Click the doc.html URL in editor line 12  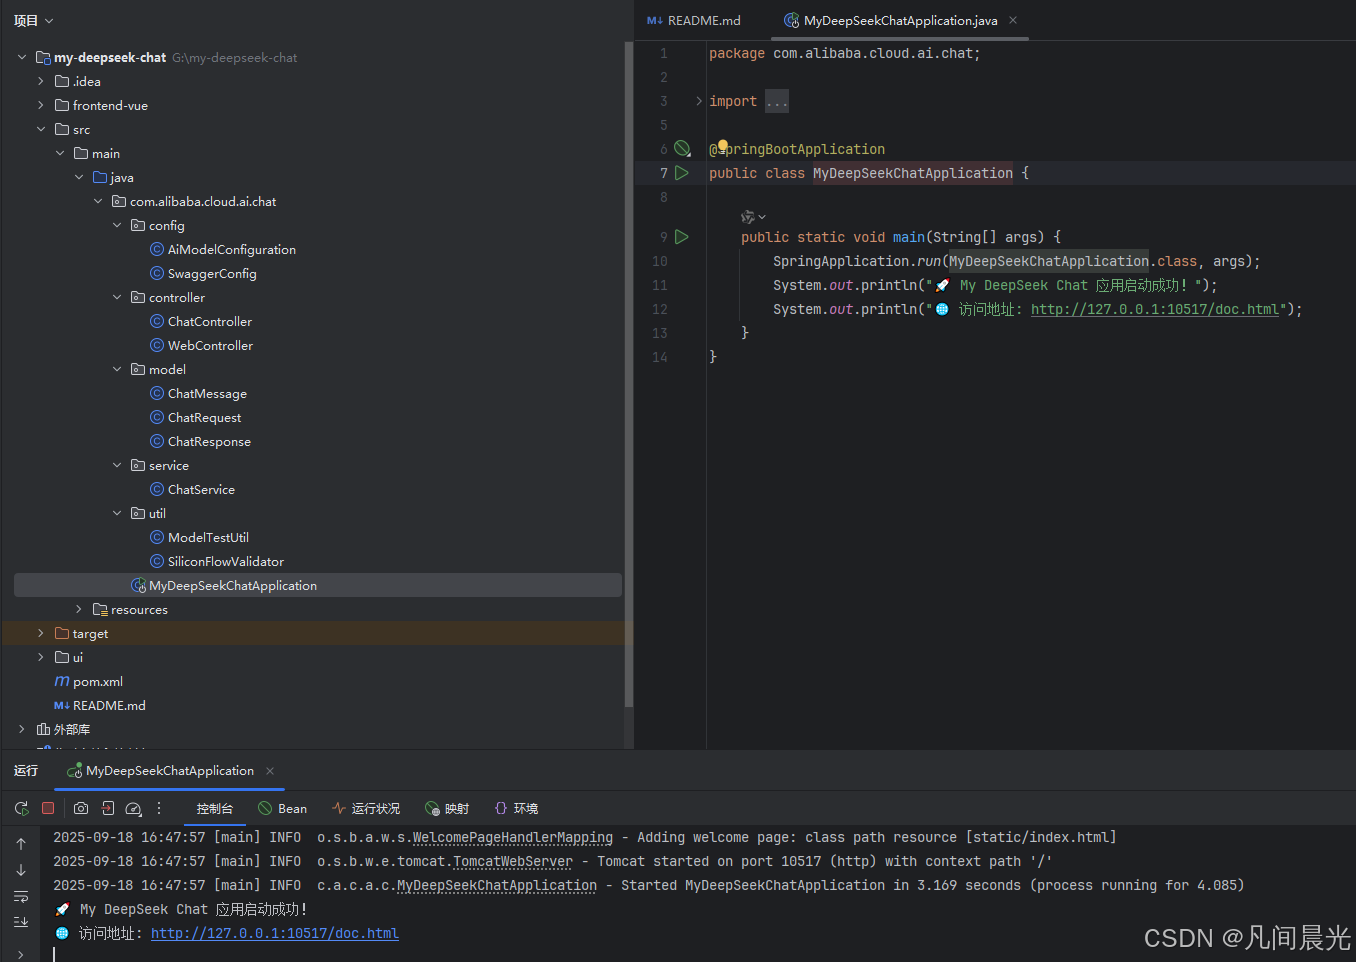(x=1155, y=309)
